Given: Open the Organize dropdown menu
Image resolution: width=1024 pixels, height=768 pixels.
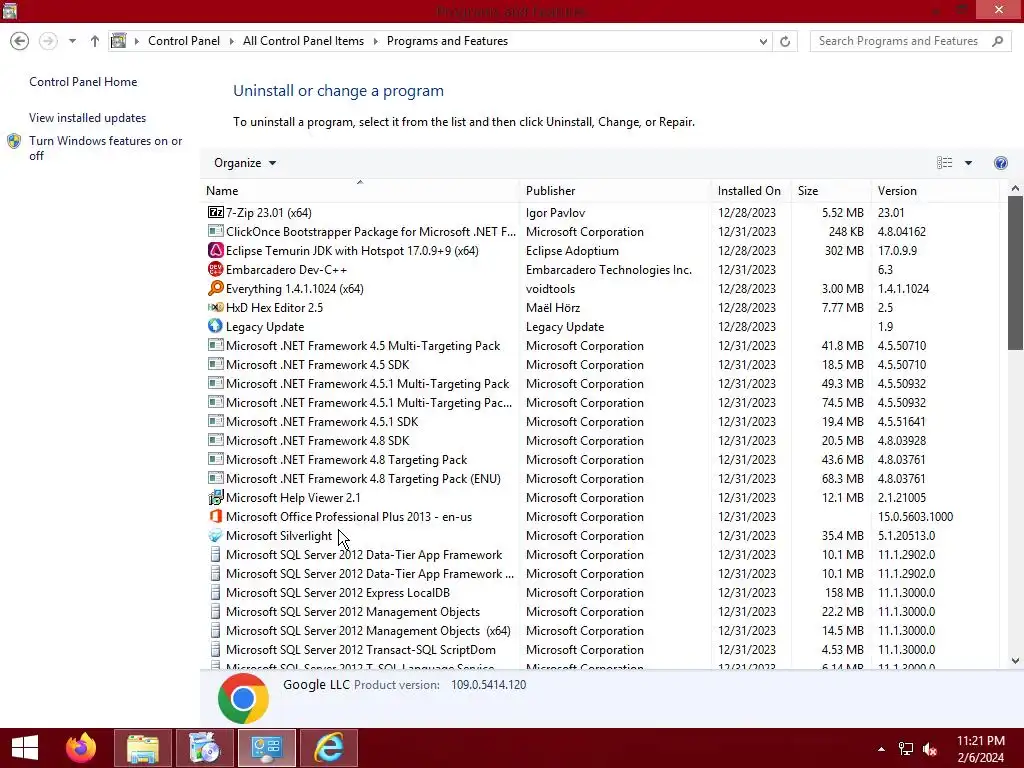Looking at the screenshot, I should tap(245, 163).
